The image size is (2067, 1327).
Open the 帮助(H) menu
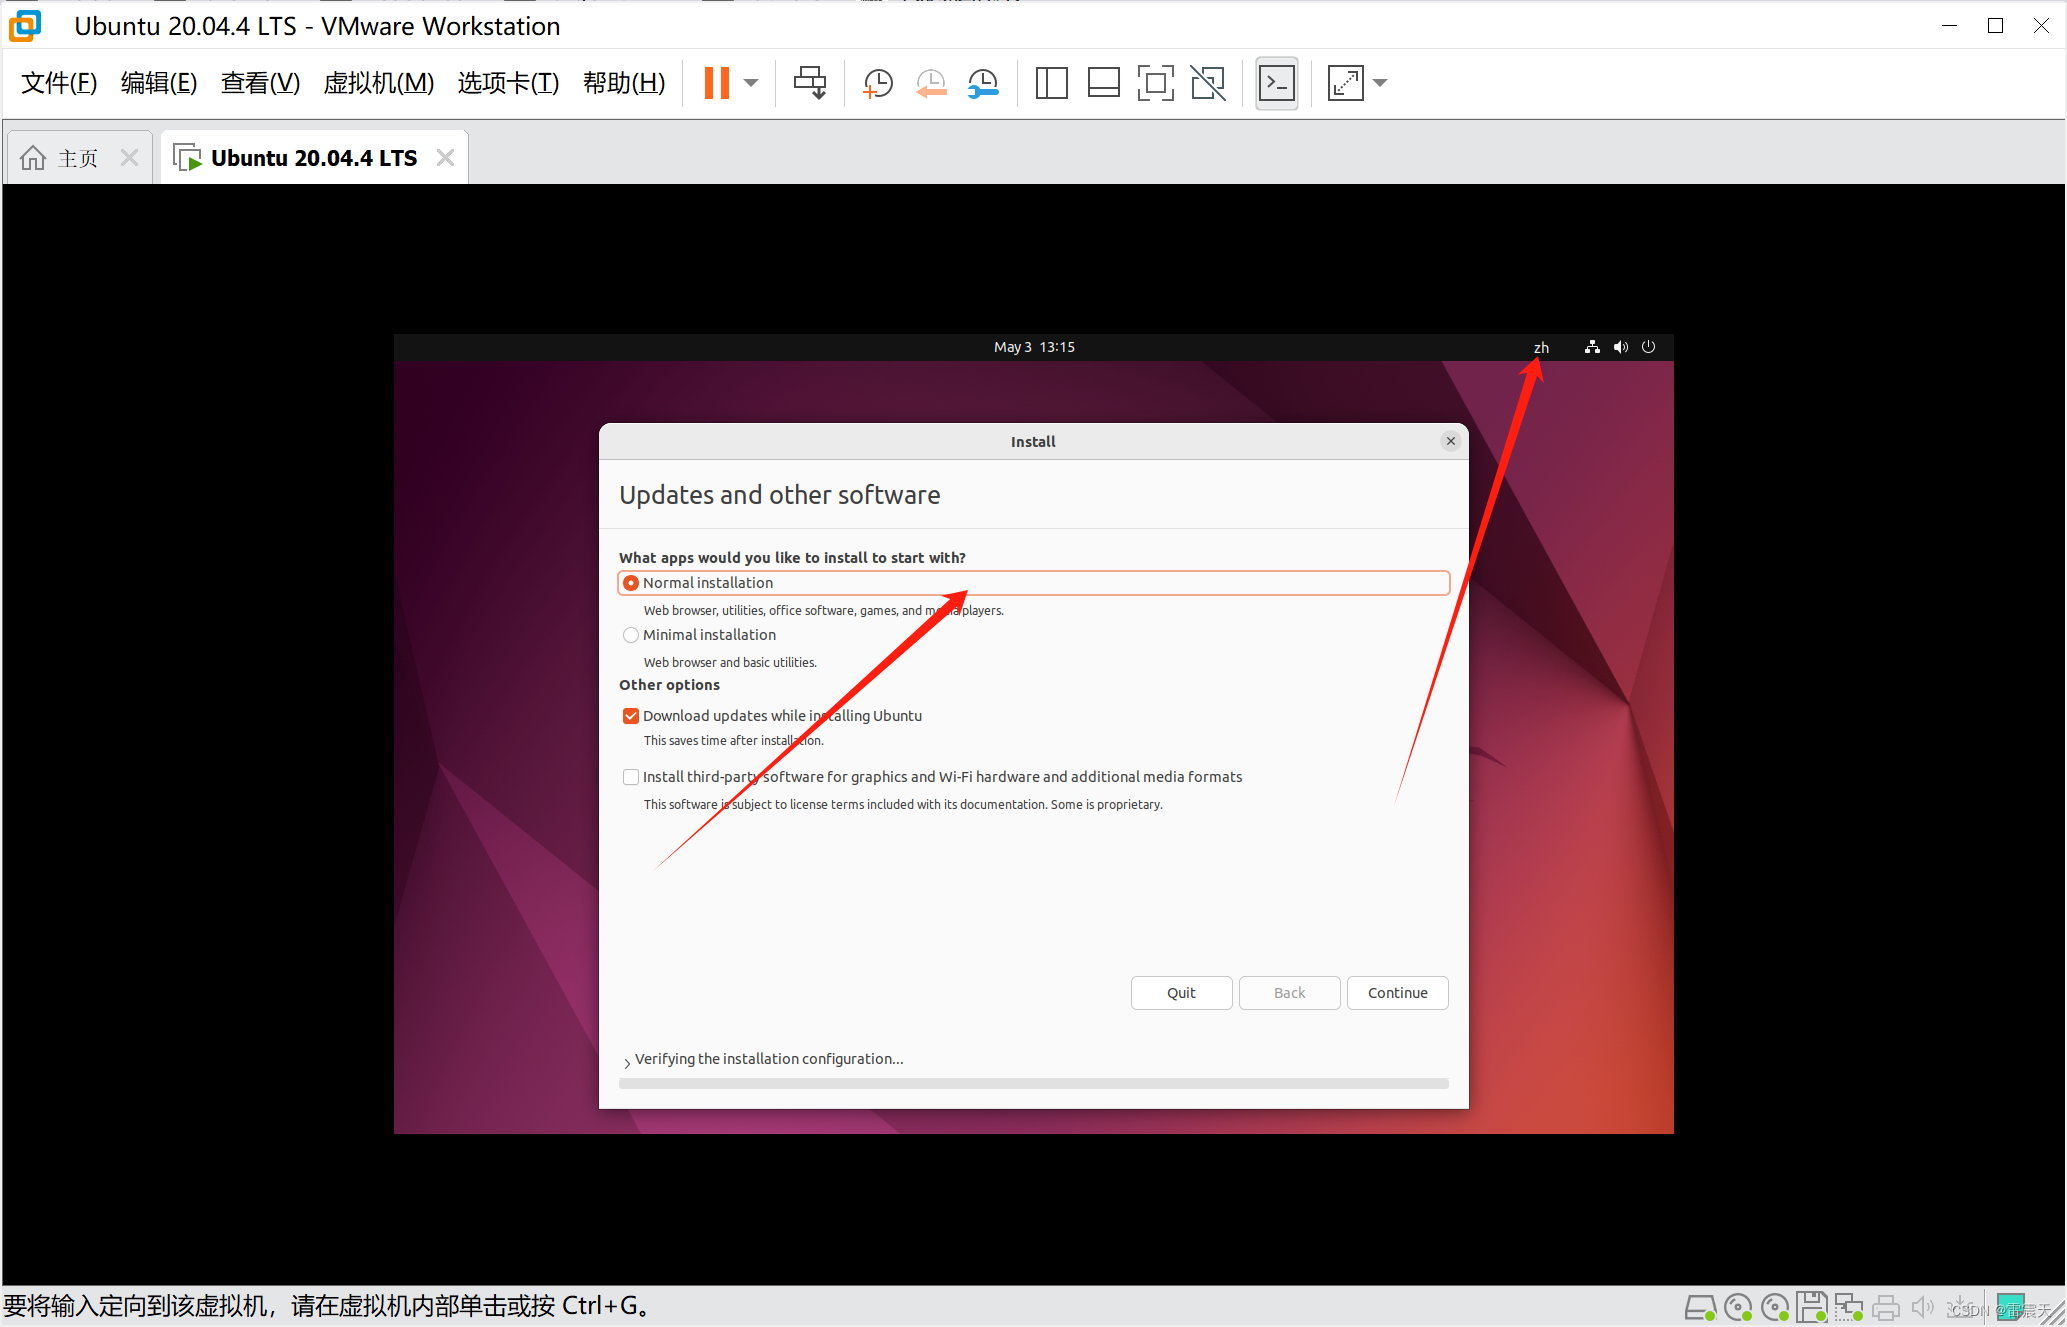[x=624, y=83]
